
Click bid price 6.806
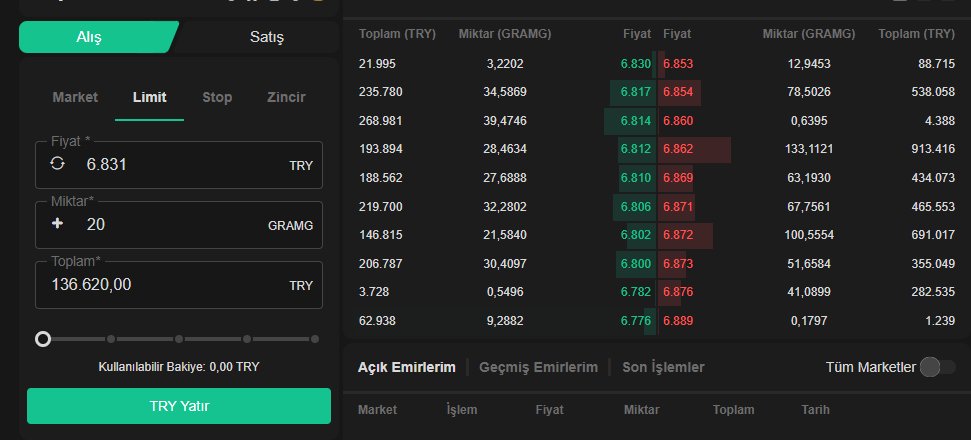point(635,207)
